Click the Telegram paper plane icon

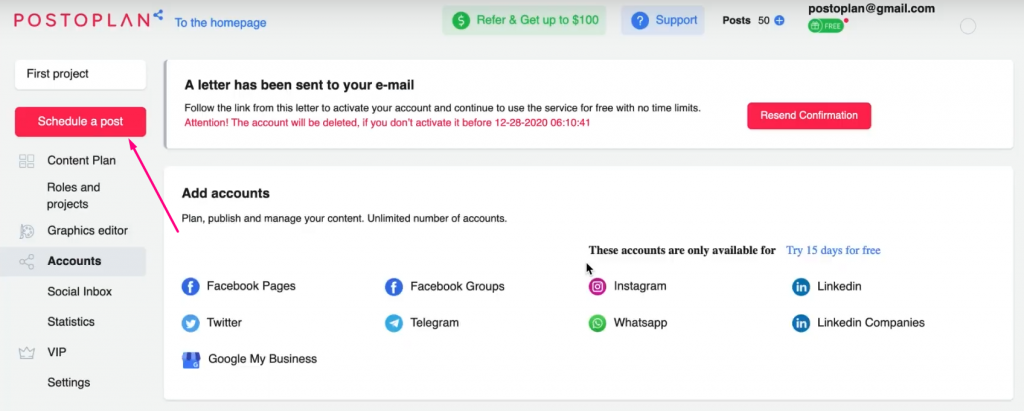394,323
